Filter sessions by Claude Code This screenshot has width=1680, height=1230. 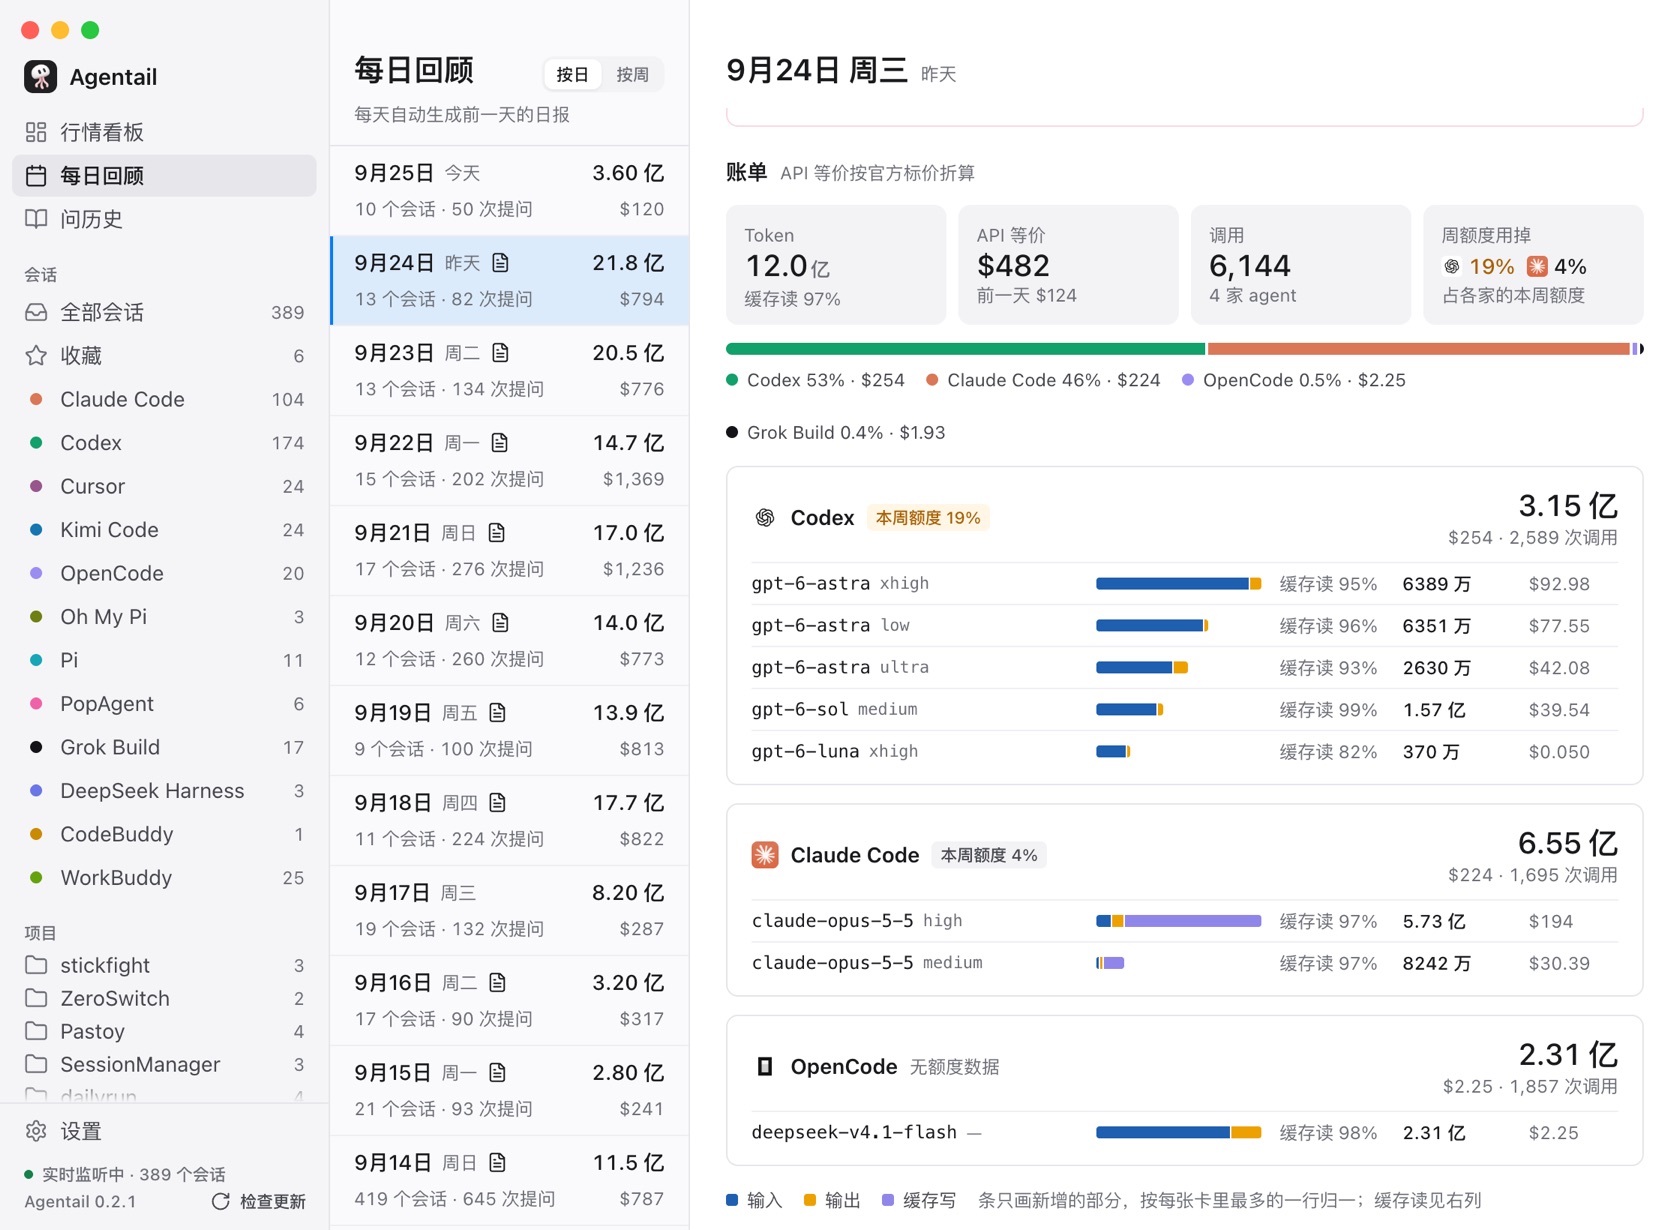[164, 399]
